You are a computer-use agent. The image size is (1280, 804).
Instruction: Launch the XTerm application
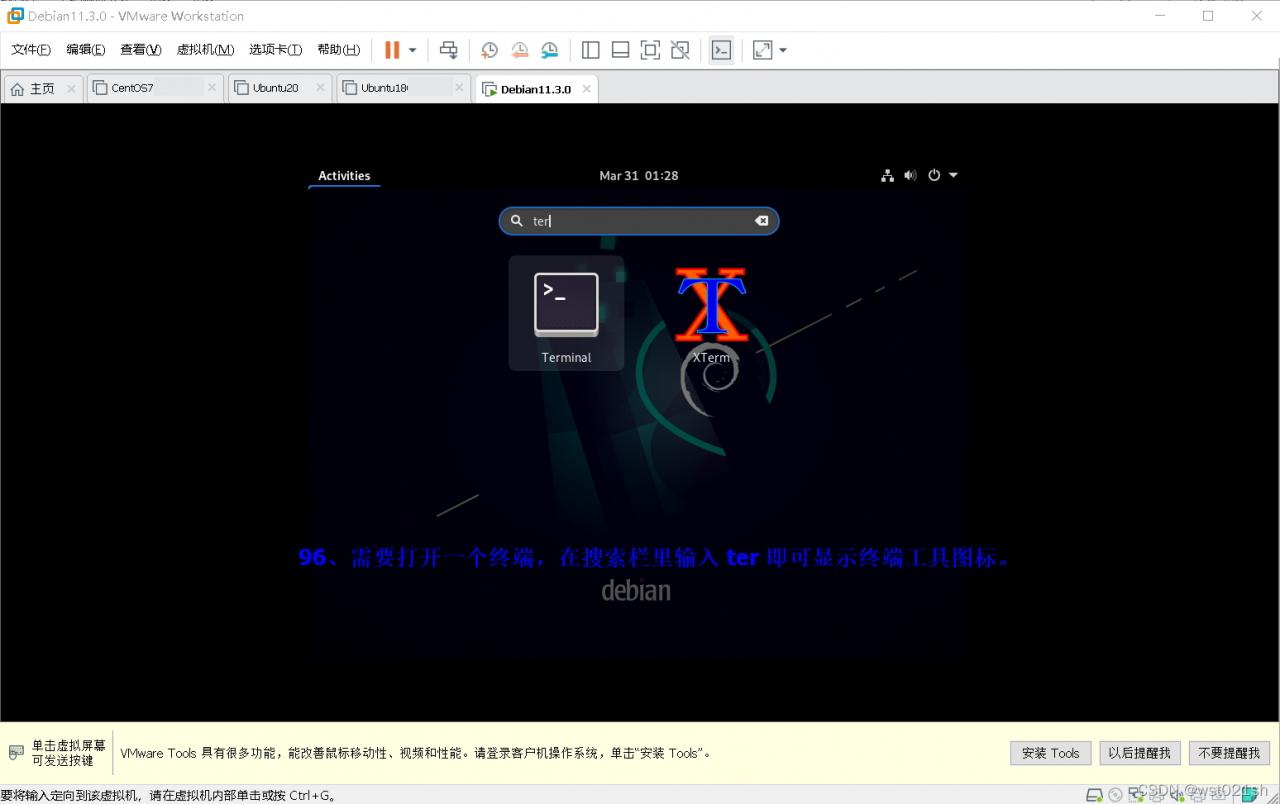click(x=711, y=313)
